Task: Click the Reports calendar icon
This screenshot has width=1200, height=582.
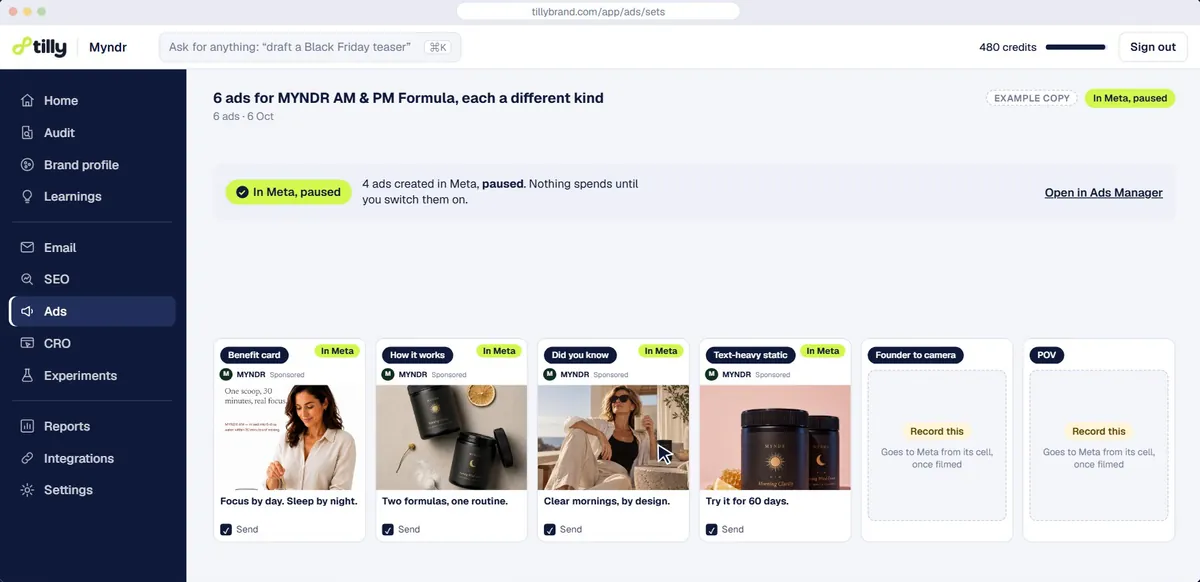Action: pyautogui.click(x=27, y=427)
